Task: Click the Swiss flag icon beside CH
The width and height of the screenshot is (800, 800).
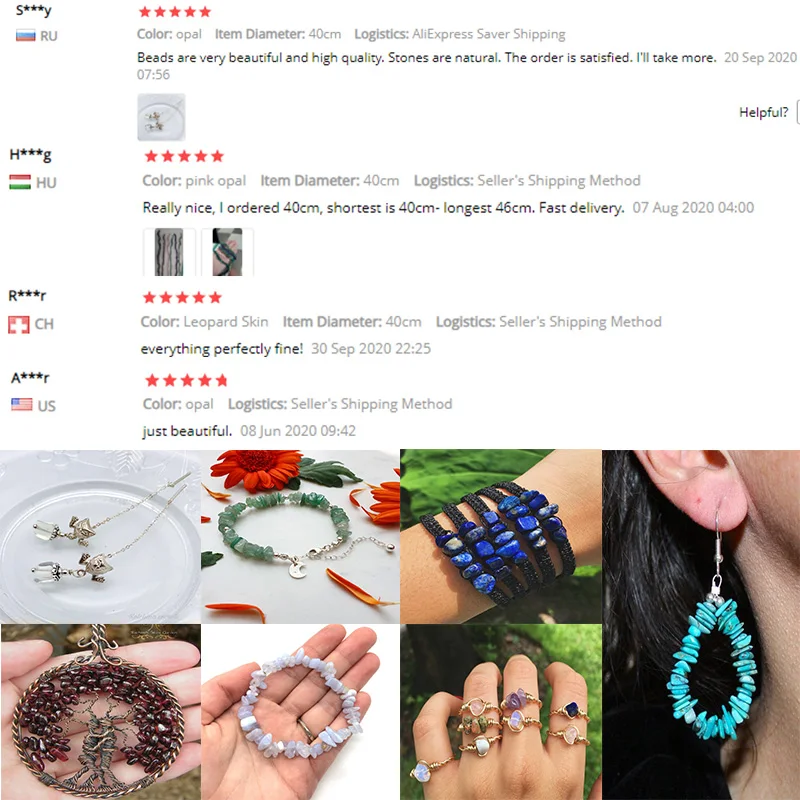Action: [19, 324]
